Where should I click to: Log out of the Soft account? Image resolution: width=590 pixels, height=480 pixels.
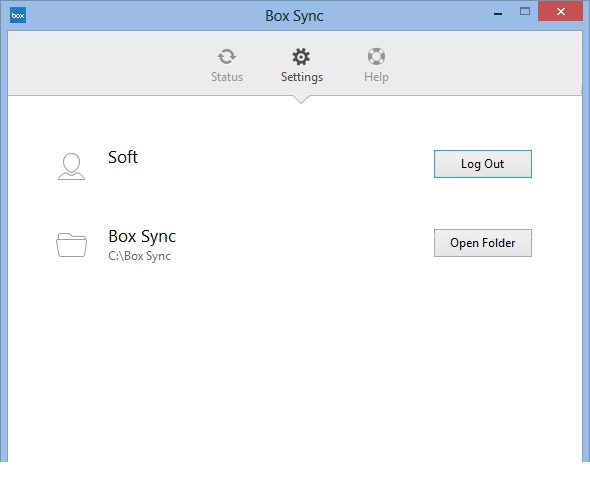(x=482, y=164)
